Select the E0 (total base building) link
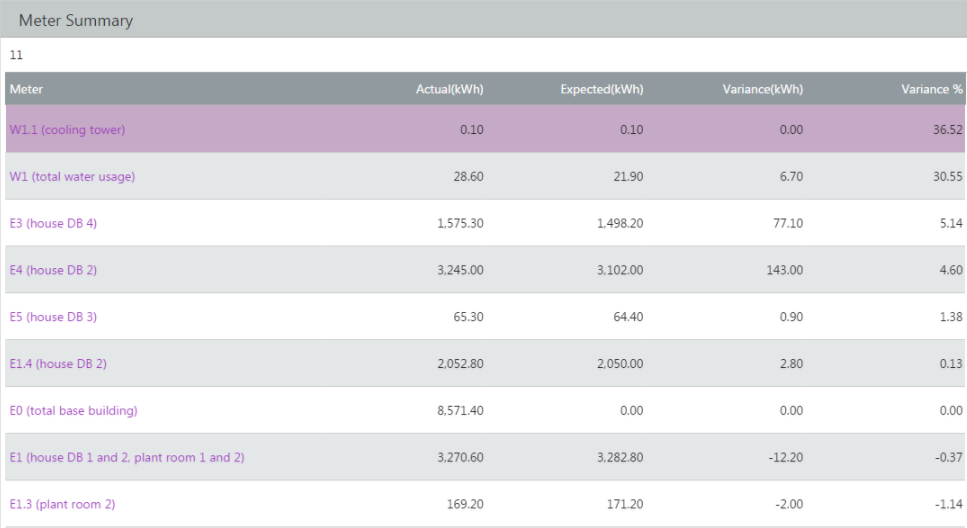 coord(73,411)
